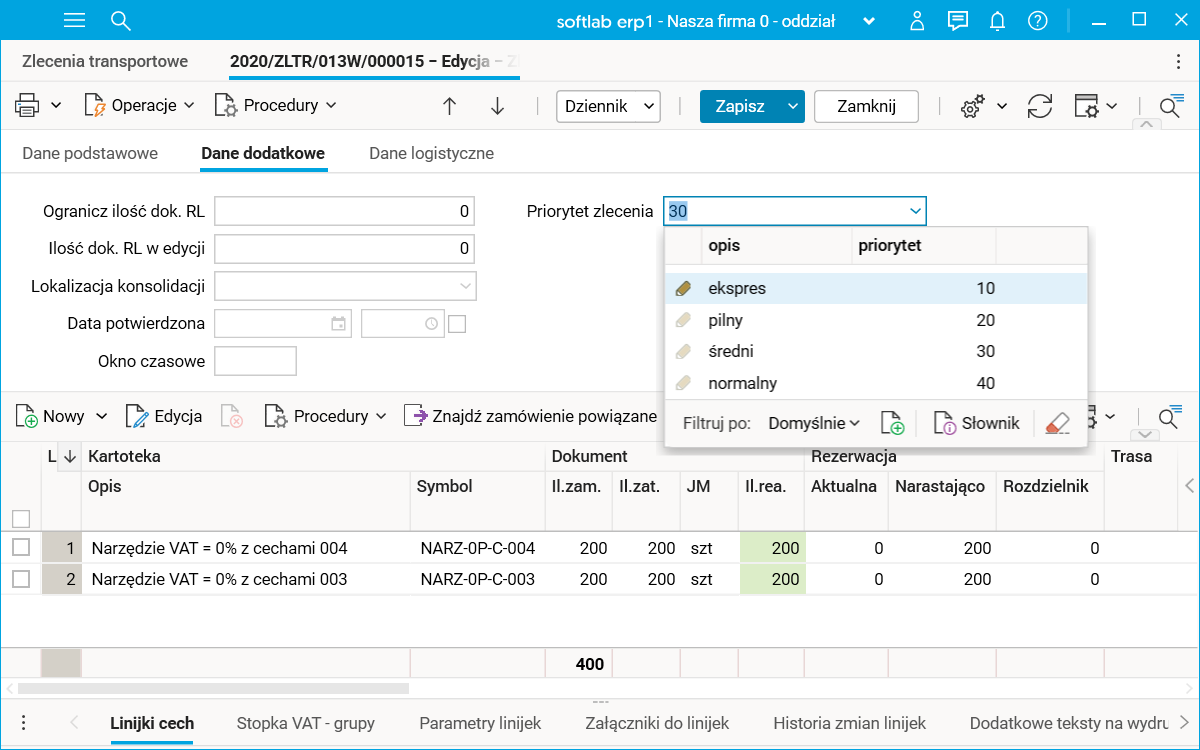Open the clock time picker icon

[x=431, y=324]
